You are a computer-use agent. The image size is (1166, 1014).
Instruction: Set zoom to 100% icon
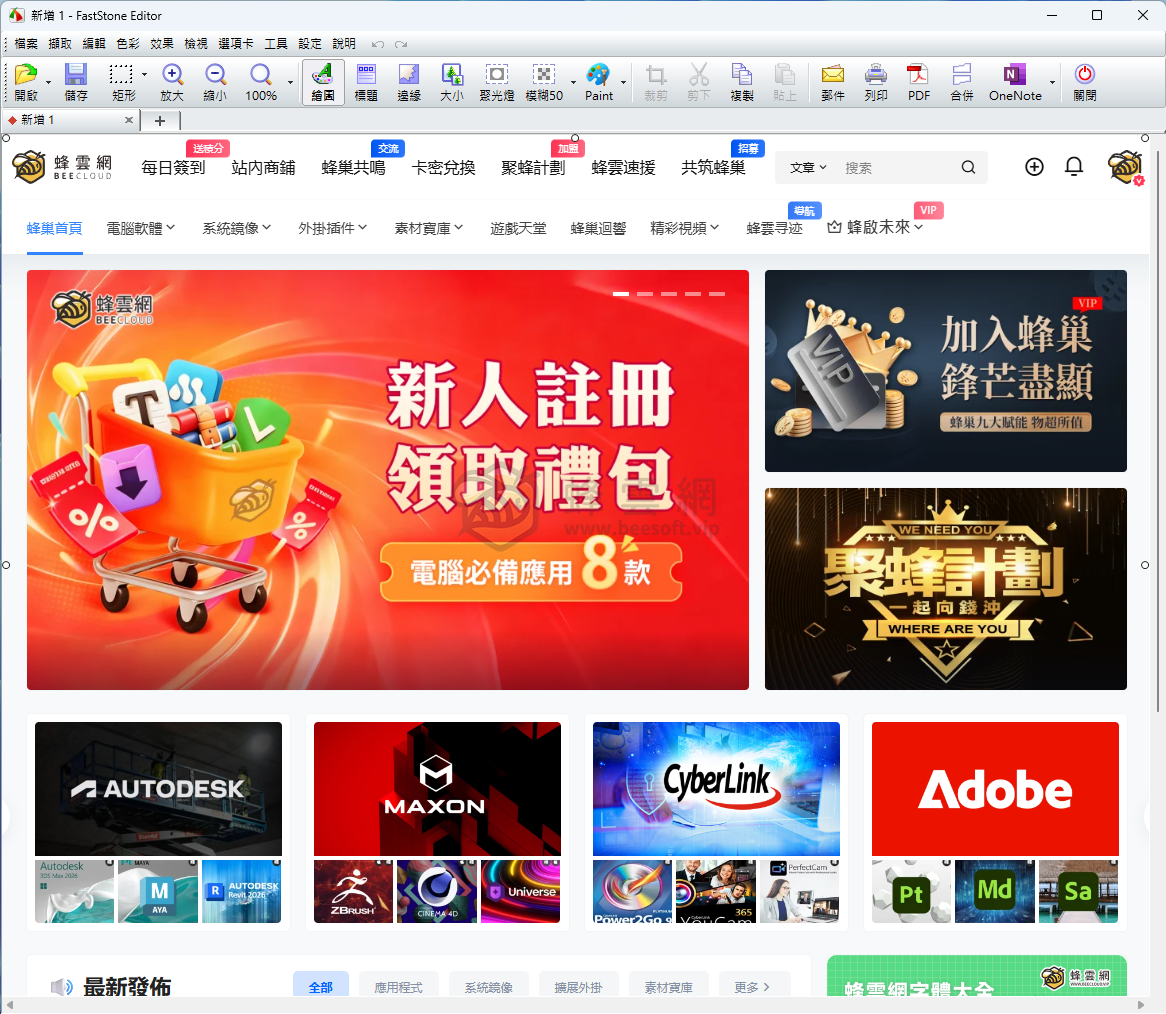coord(261,82)
